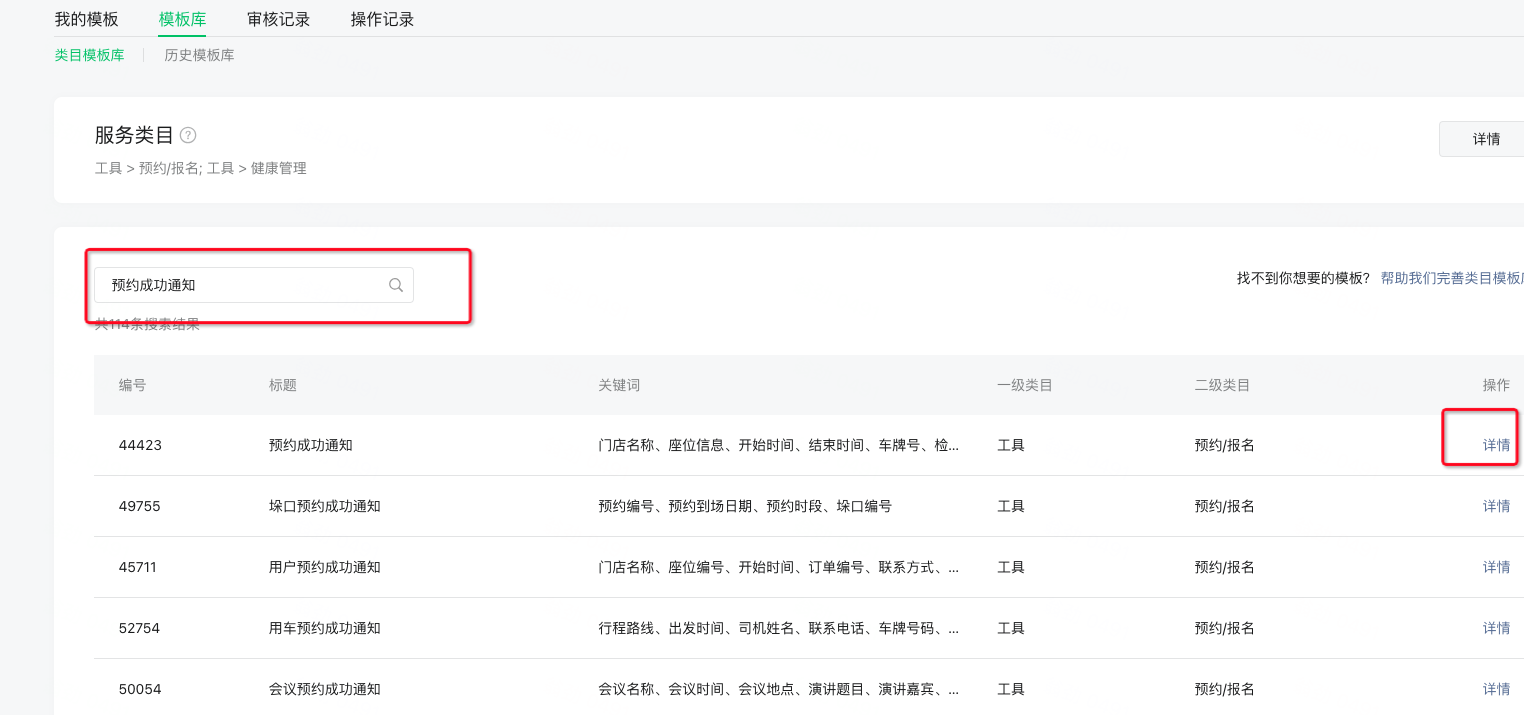This screenshot has width=1524, height=715.
Task: Open 详情 for 埠口预约成功通知
Action: tap(1496, 506)
